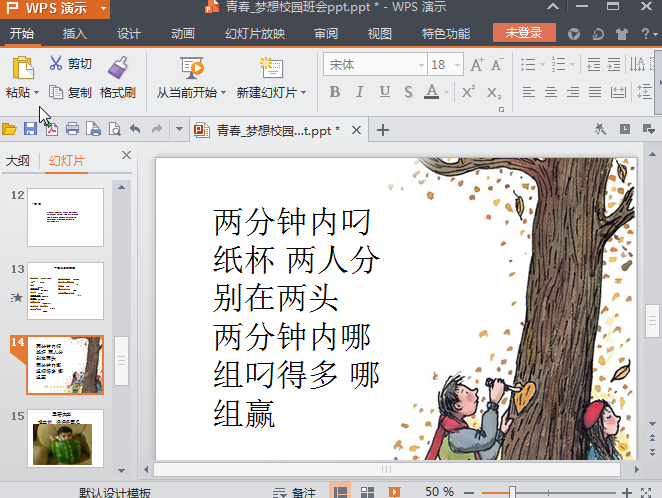Apply the font color A swatch
Screen dimensions: 662x498
point(431,92)
